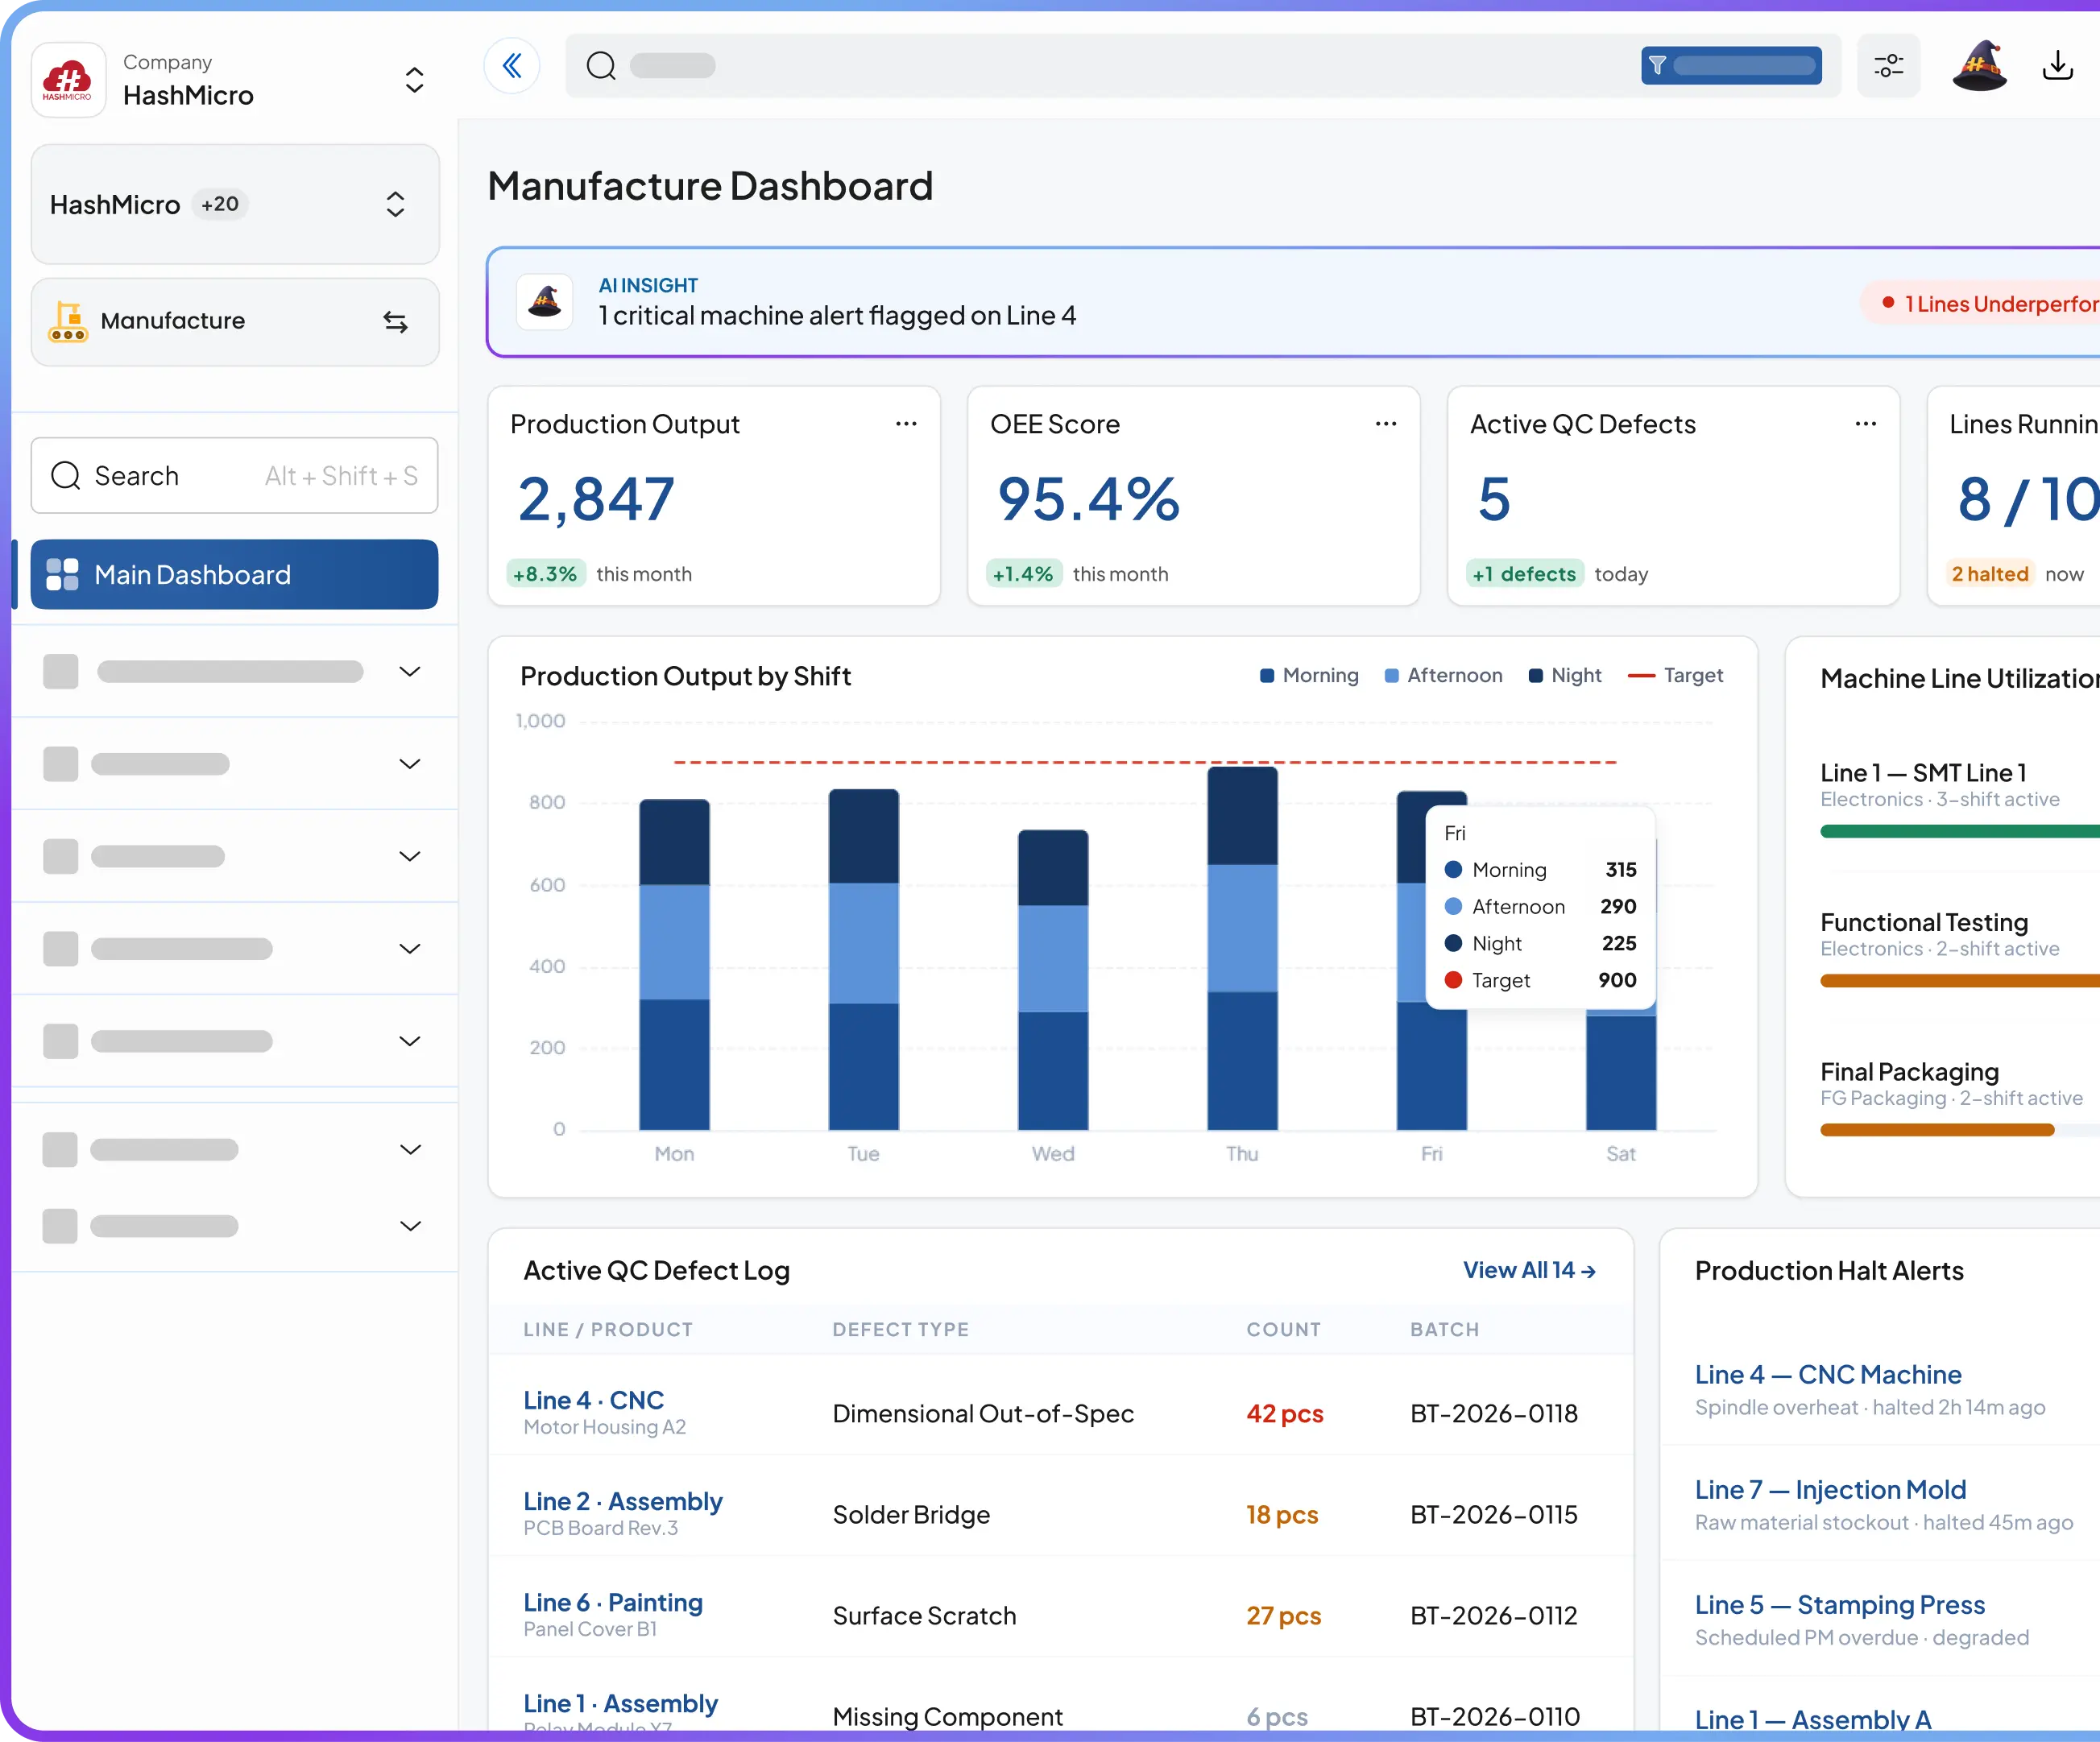Click the +8.3% production growth badge
Viewport: 2100px width, 1742px height.
click(545, 574)
